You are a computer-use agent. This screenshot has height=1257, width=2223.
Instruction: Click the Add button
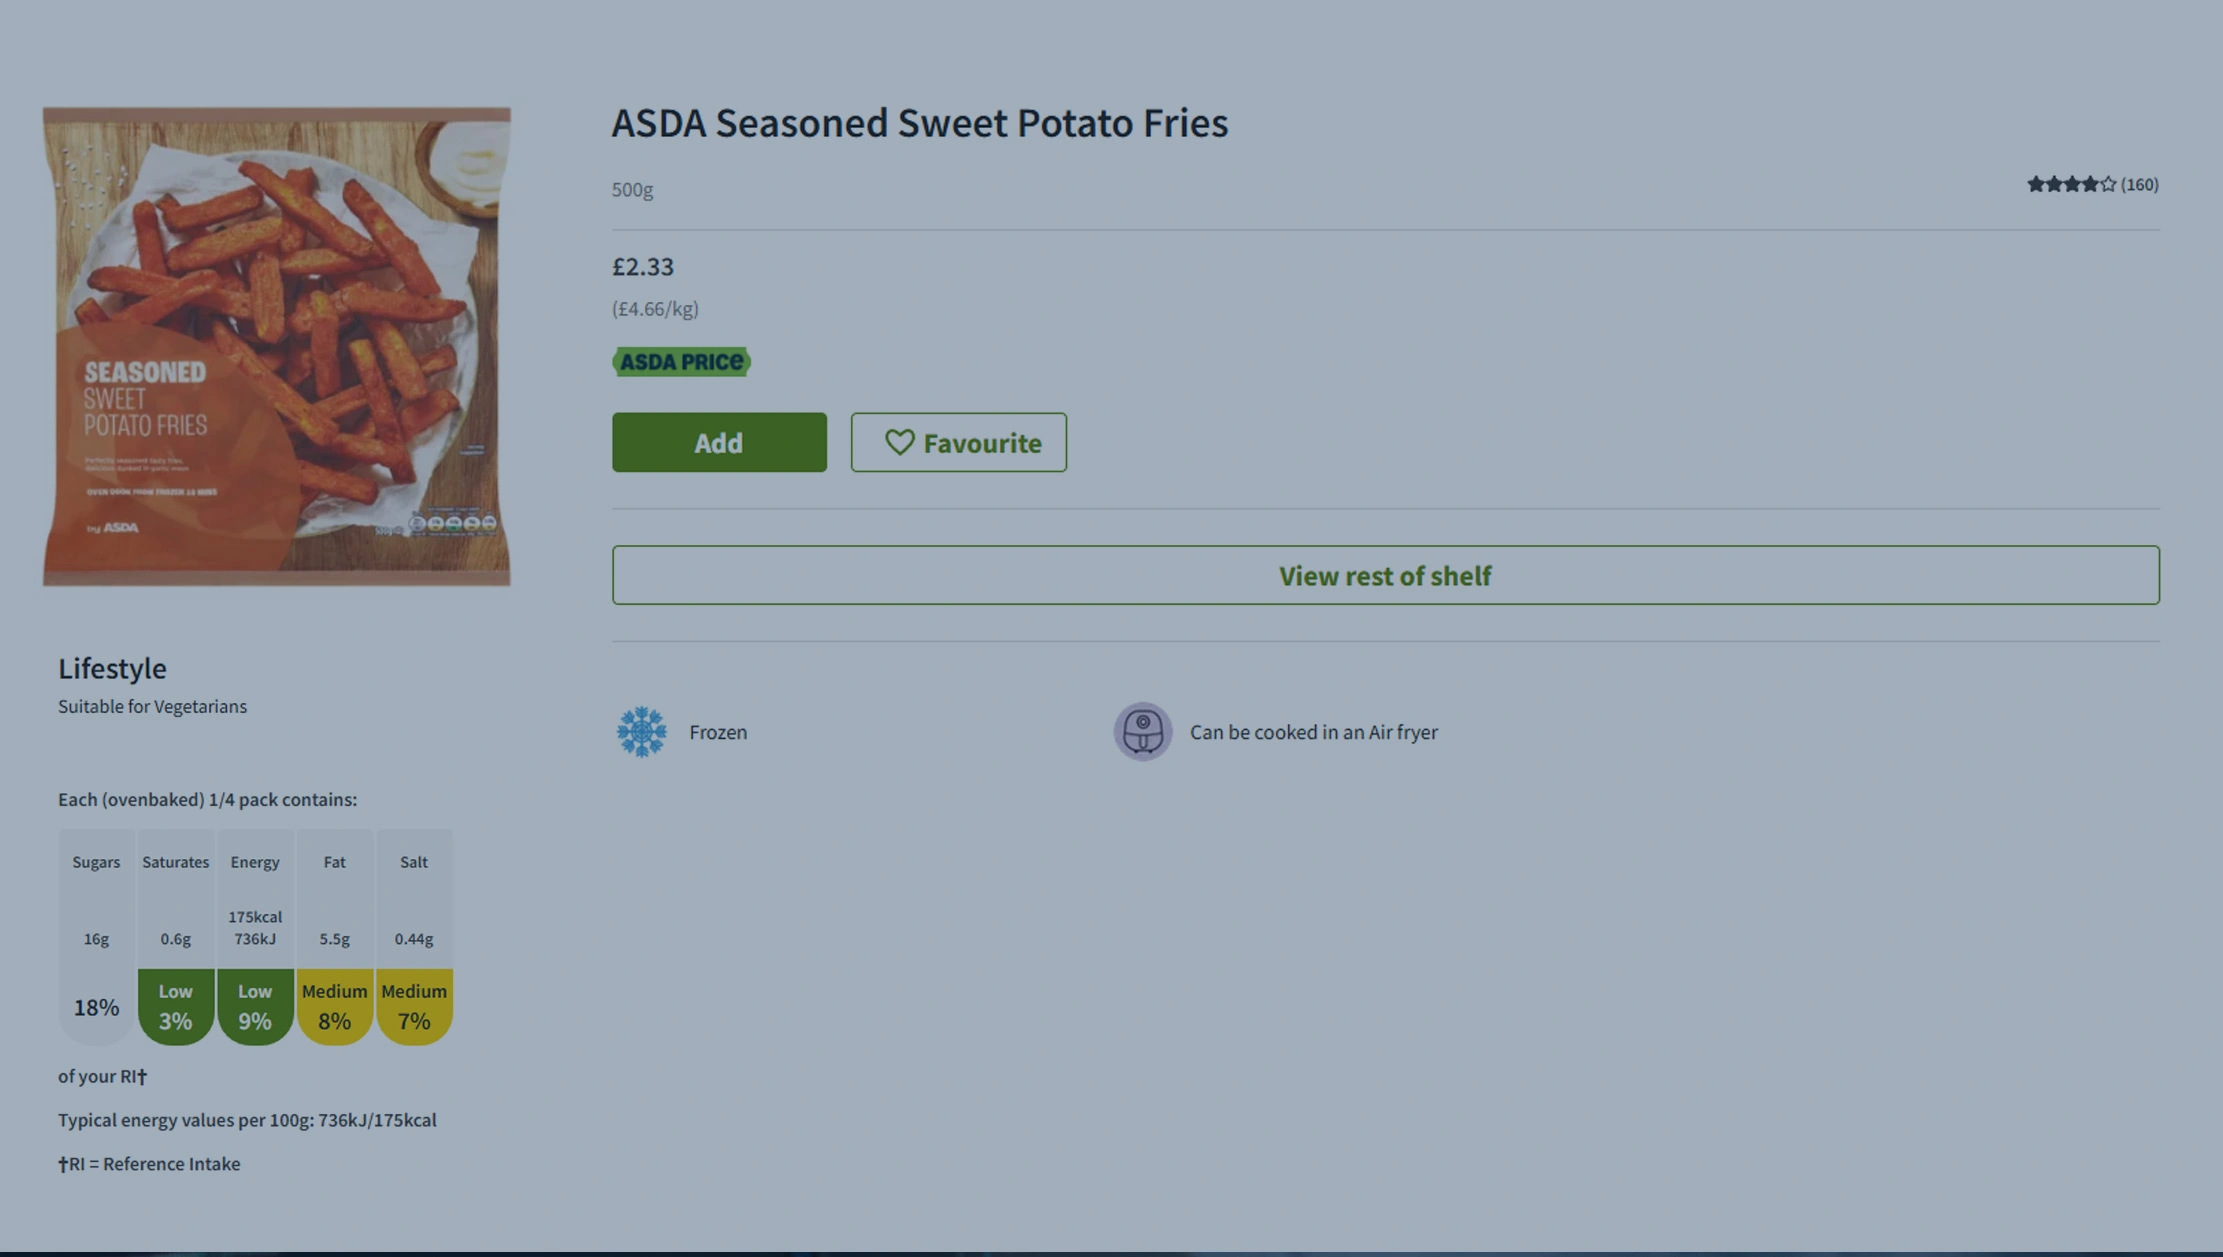(x=719, y=442)
